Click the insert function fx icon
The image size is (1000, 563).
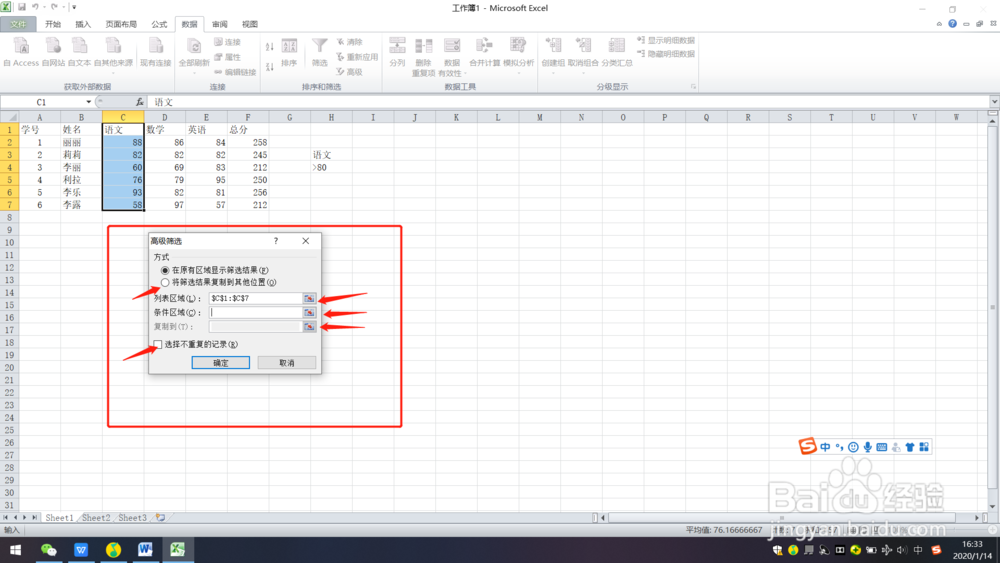[140, 102]
